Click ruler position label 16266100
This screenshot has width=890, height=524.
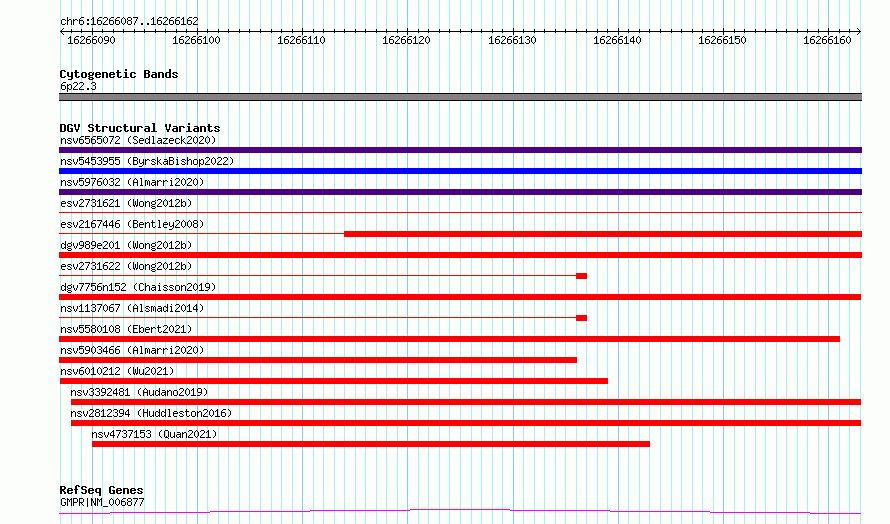pyautogui.click(x=196, y=40)
